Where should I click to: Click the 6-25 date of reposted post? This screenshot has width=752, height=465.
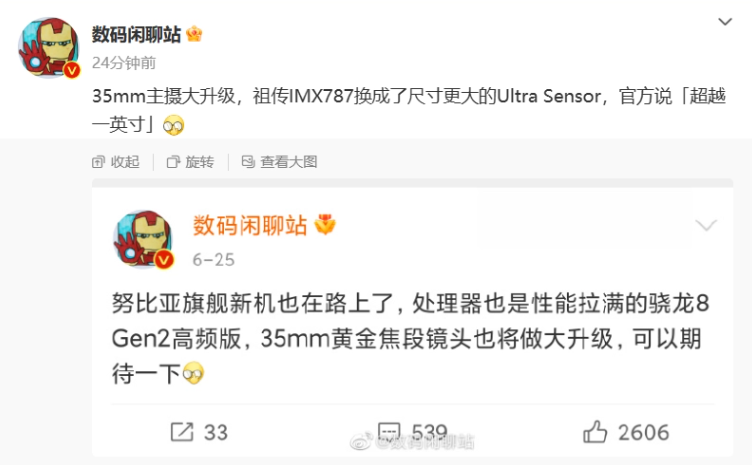tap(213, 260)
